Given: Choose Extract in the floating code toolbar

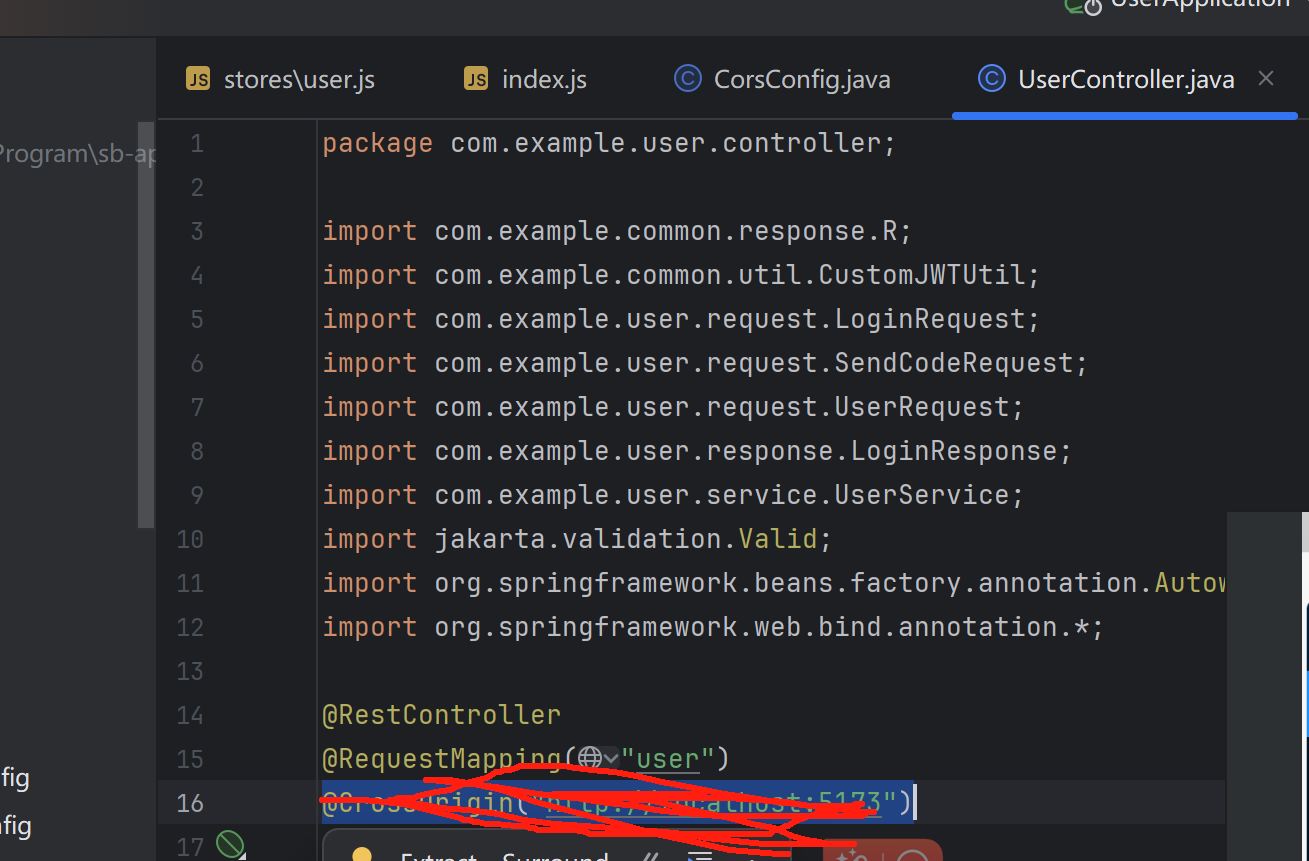Looking at the screenshot, I should [438, 857].
